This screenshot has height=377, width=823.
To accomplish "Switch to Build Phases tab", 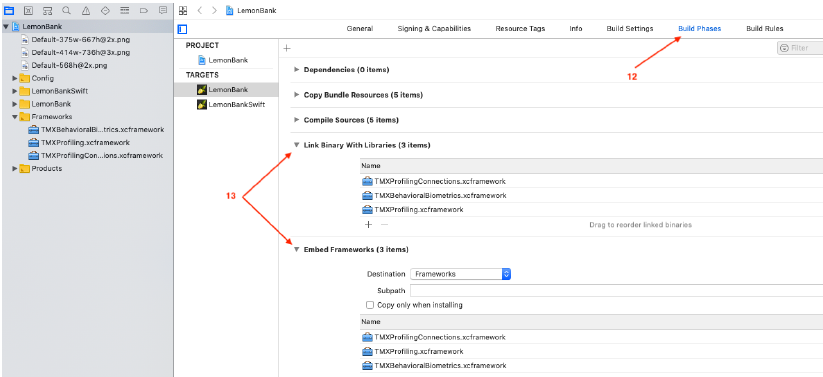I will pyautogui.click(x=700, y=29).
